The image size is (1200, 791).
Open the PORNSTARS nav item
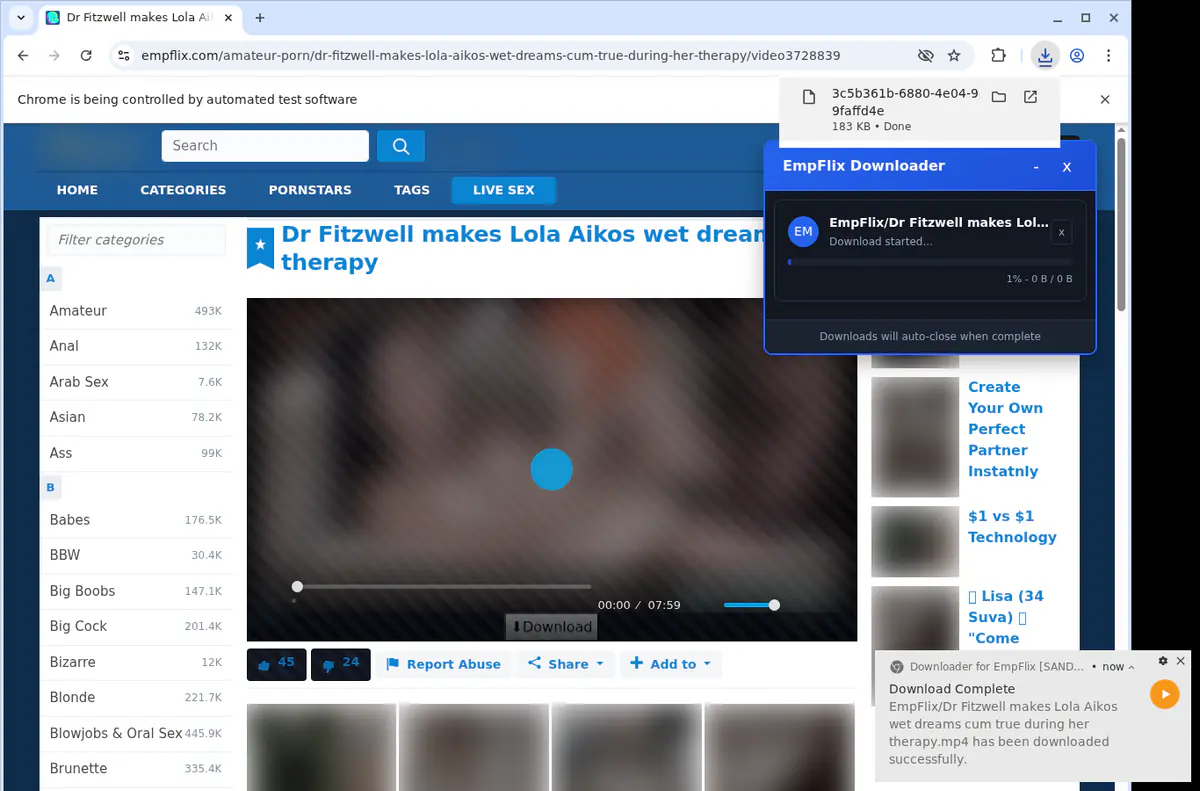pos(310,190)
